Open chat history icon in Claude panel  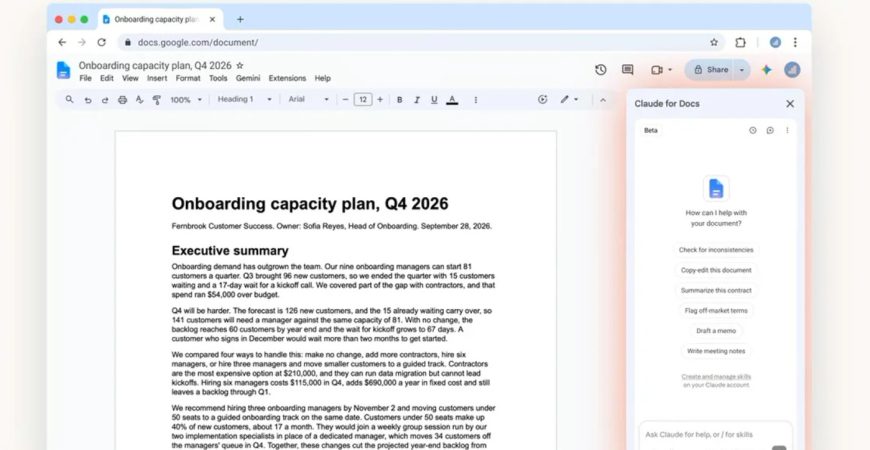pyautogui.click(x=752, y=130)
